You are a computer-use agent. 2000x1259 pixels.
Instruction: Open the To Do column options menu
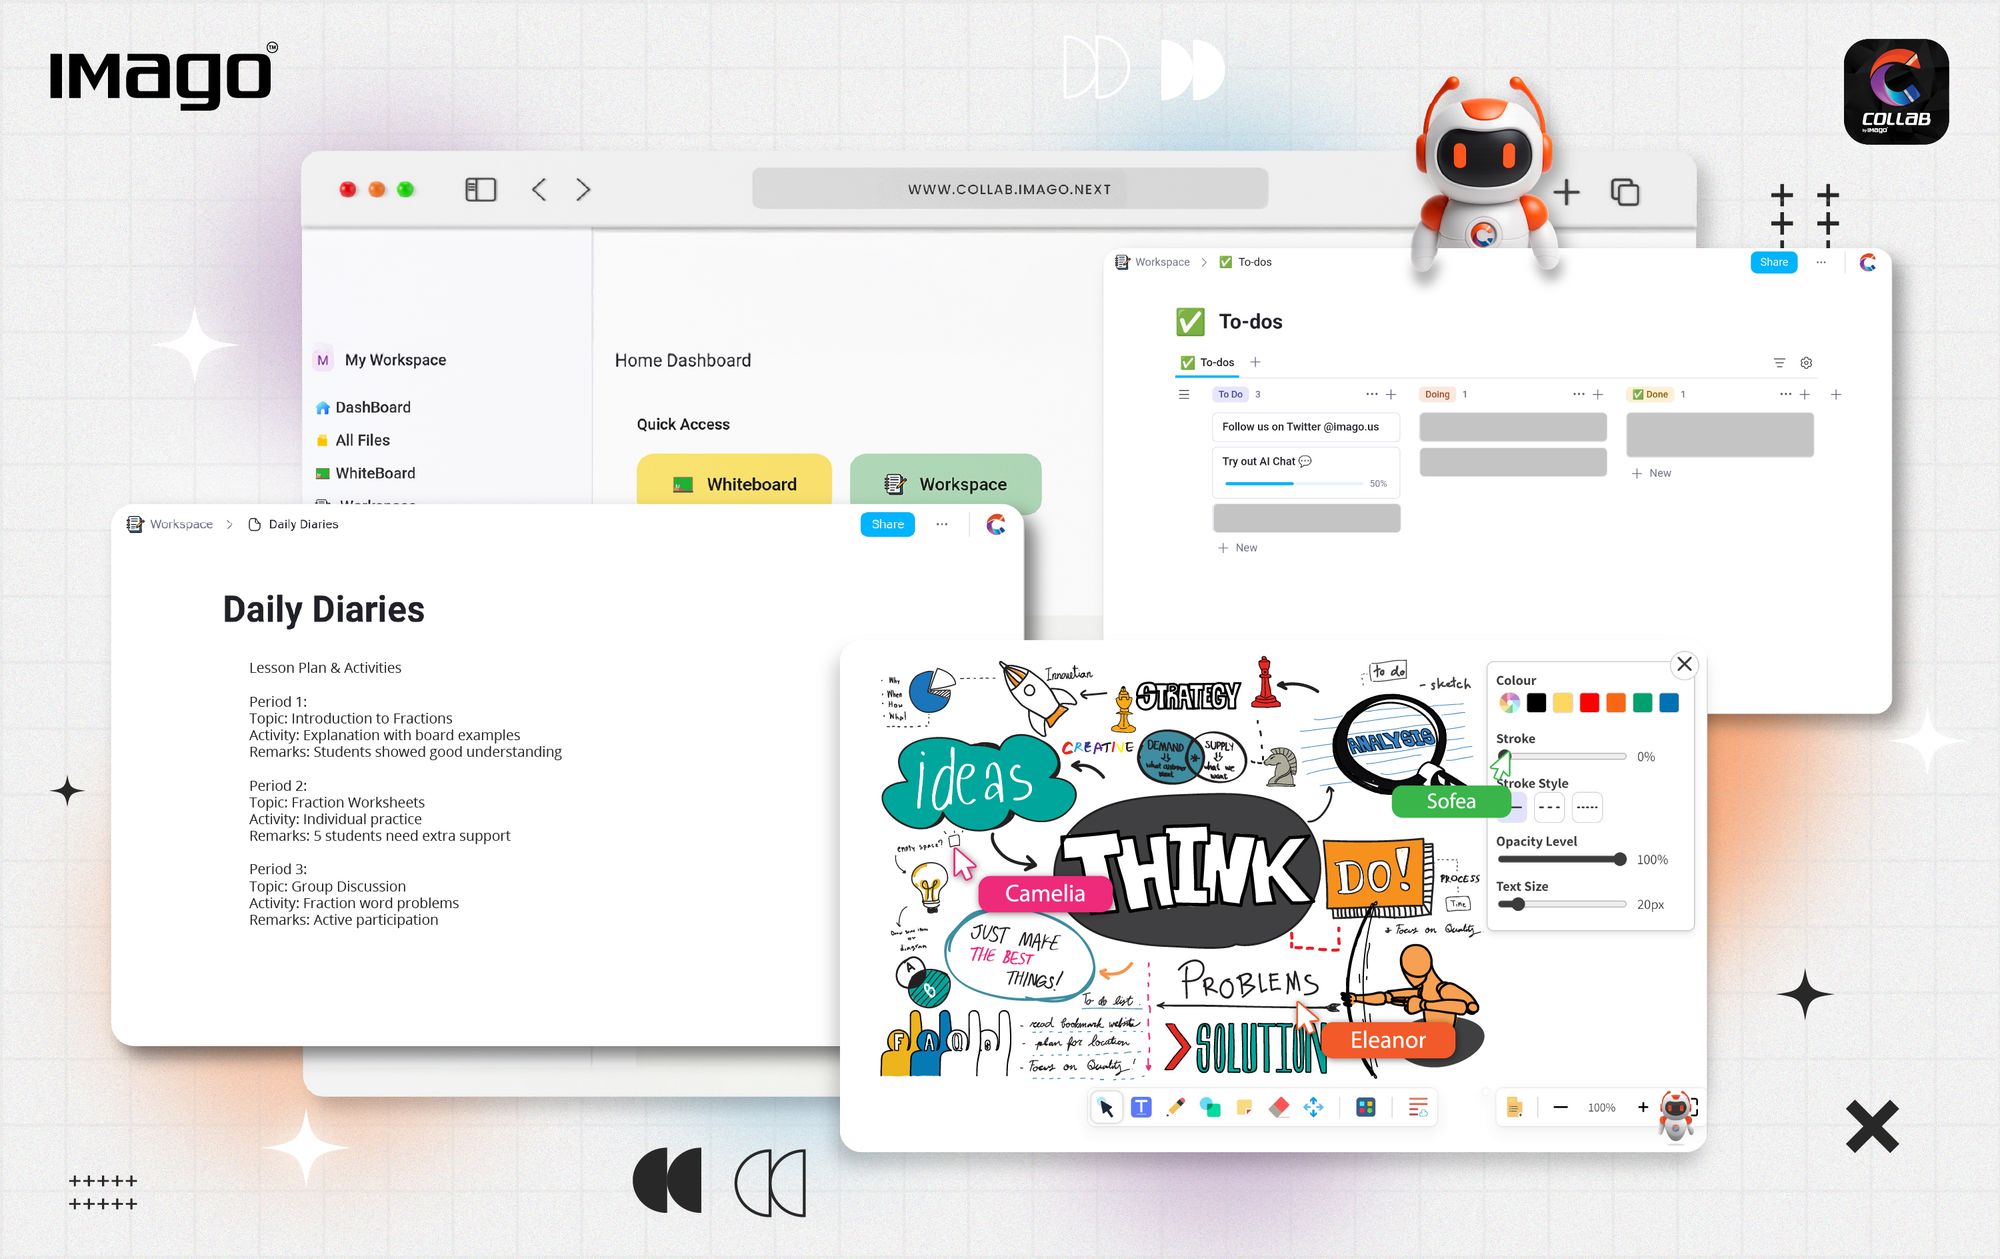[1371, 394]
